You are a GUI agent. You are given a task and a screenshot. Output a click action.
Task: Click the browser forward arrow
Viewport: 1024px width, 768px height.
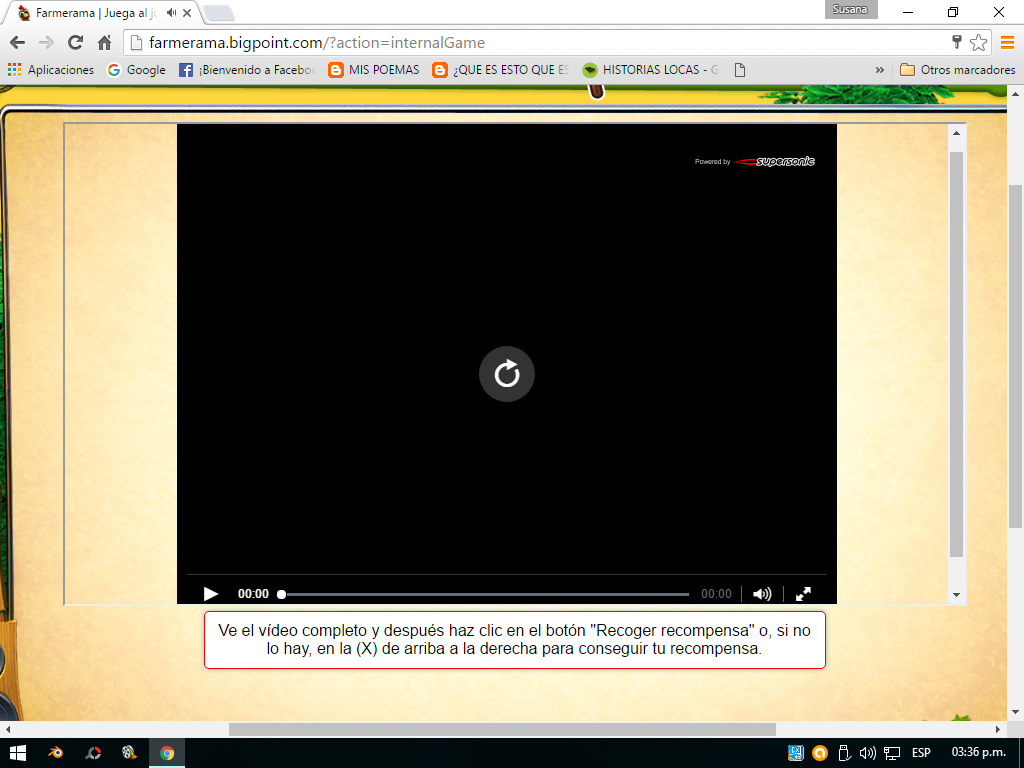click(x=46, y=42)
